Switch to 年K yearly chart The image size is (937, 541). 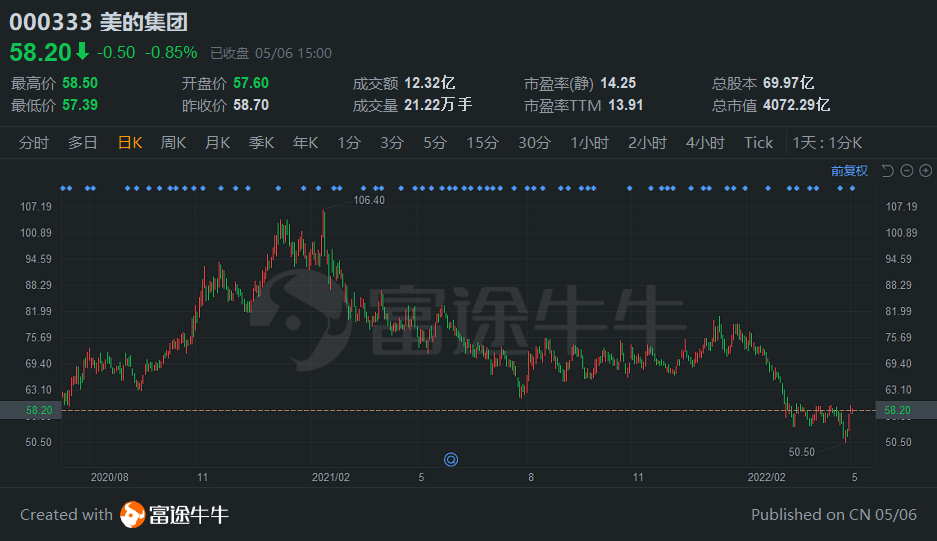click(x=305, y=143)
